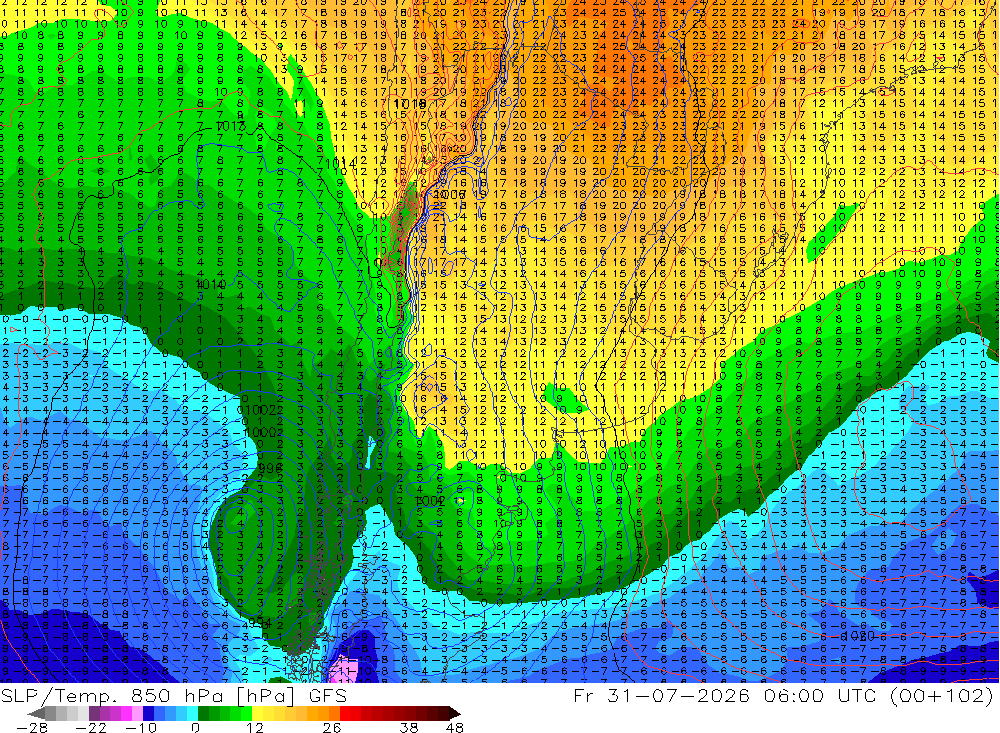Click the '1006' isobar label on the map
Viewport: 1000px width, 733px height.
coord(449,195)
